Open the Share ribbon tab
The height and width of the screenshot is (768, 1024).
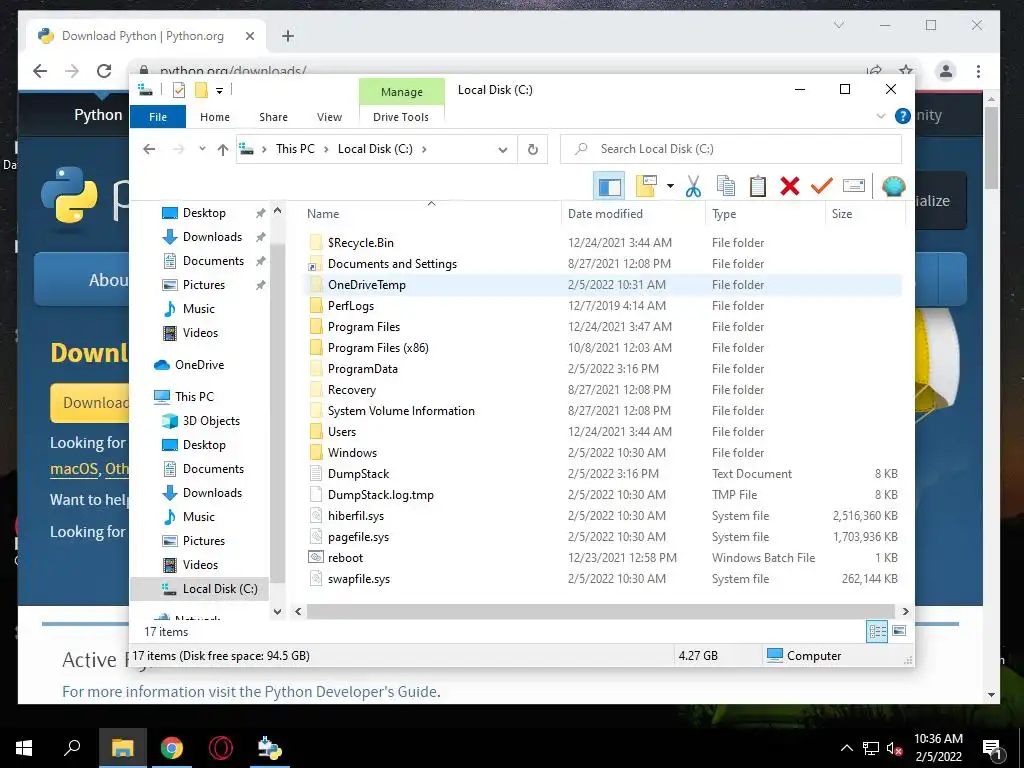coord(273,117)
